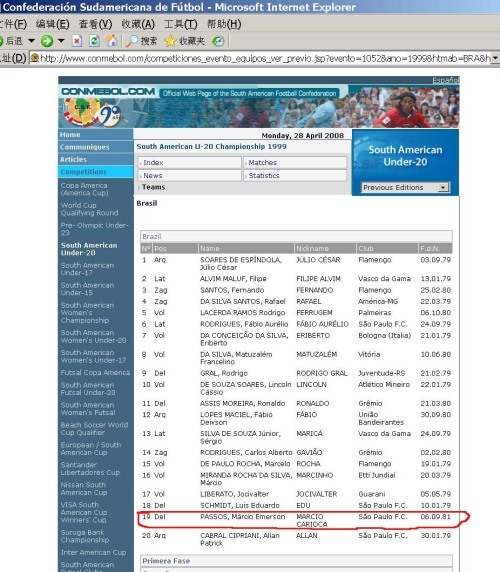
Task: Open Santander Libertadores Cup link
Action: click(90, 468)
